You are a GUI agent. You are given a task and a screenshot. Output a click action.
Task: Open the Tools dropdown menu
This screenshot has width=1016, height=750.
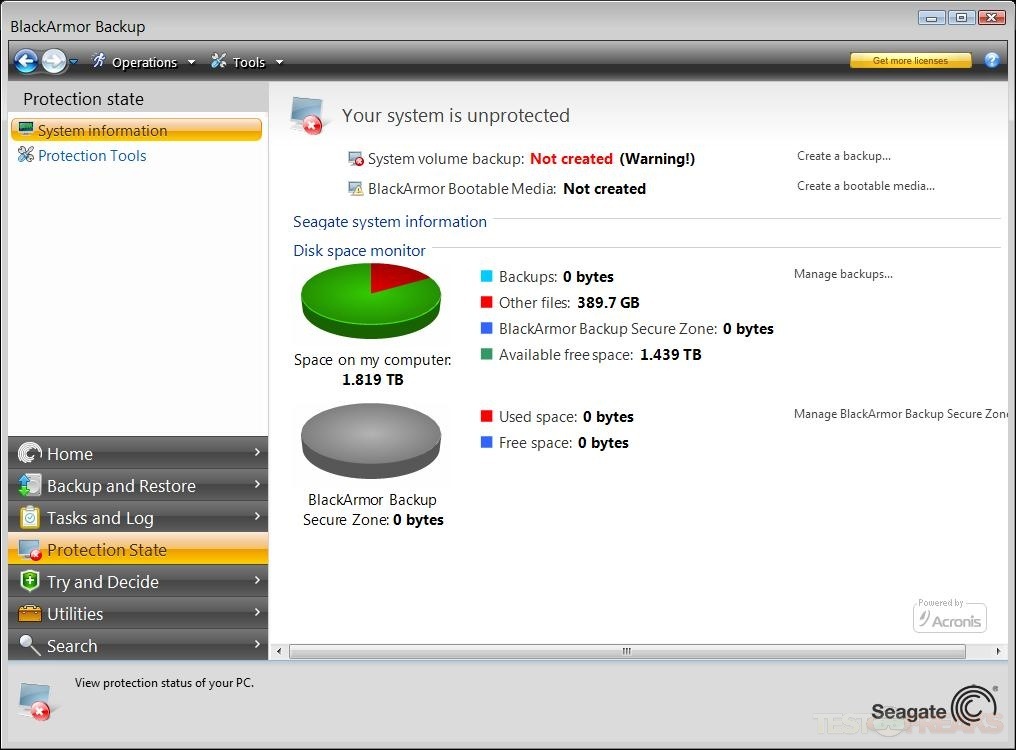(x=247, y=62)
